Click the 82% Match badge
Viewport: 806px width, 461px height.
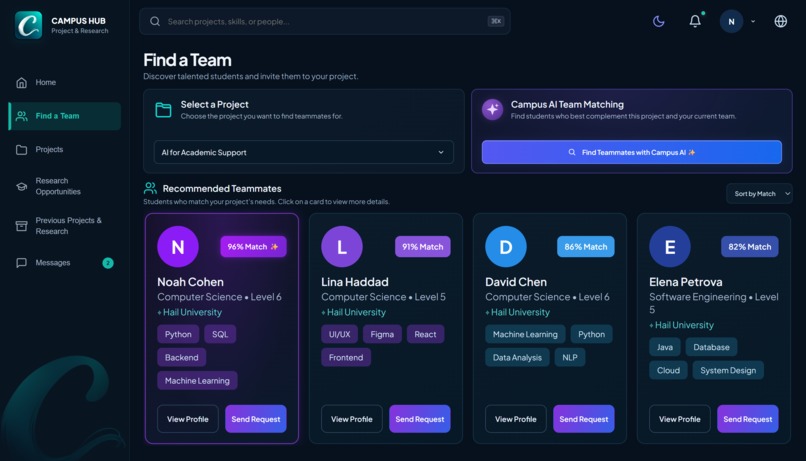(749, 247)
